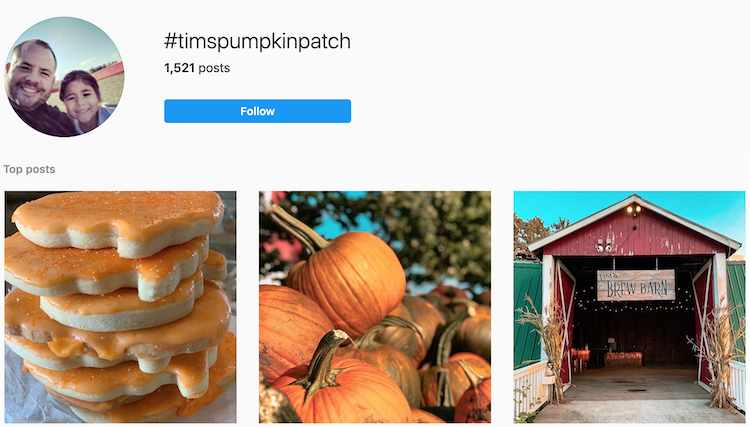Click the foreground pumpkin's curved stem
Viewport: 750px width, 427px height.
coord(323,363)
